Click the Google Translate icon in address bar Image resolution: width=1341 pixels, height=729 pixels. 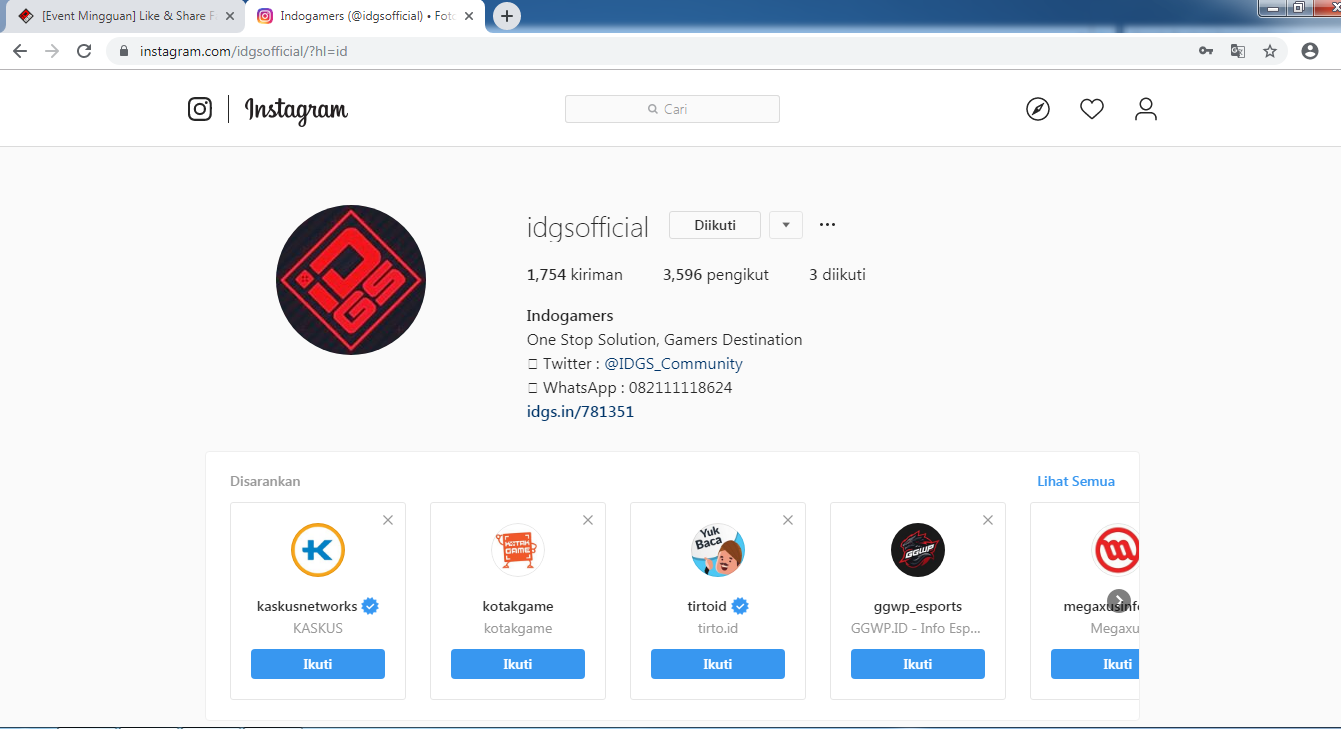click(x=1238, y=51)
